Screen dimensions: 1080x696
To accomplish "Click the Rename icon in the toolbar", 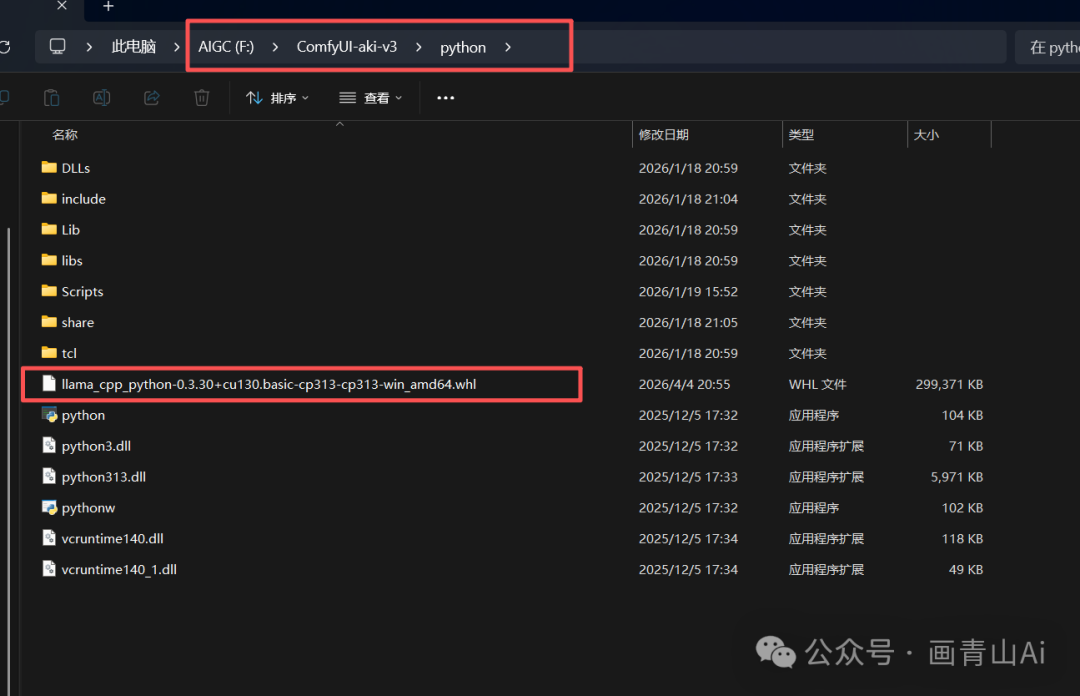I will pyautogui.click(x=101, y=97).
